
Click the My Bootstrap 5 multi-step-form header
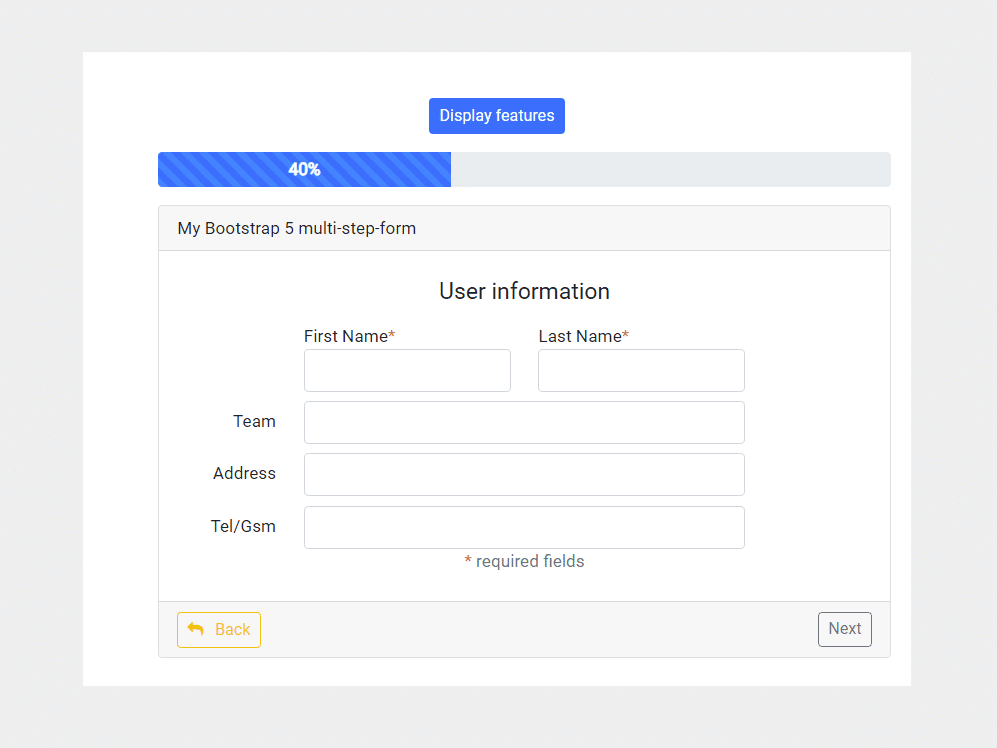tap(297, 228)
